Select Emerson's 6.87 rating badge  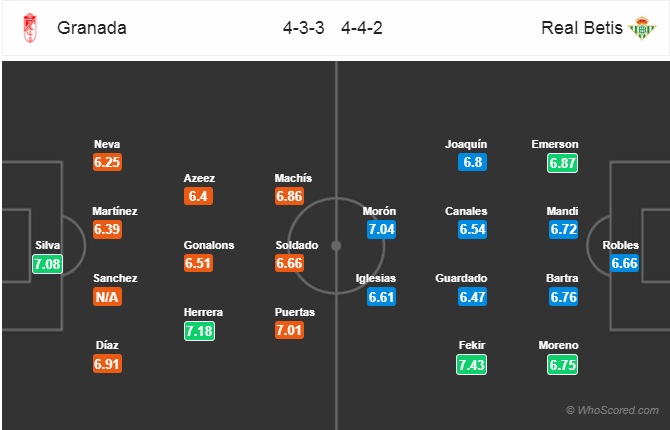coord(563,162)
